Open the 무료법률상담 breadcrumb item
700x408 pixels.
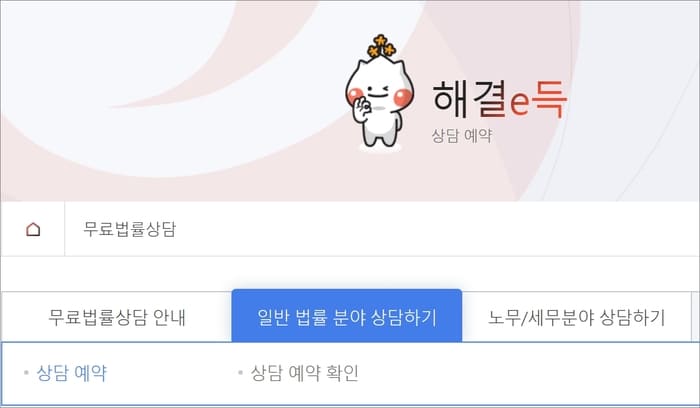[129, 229]
